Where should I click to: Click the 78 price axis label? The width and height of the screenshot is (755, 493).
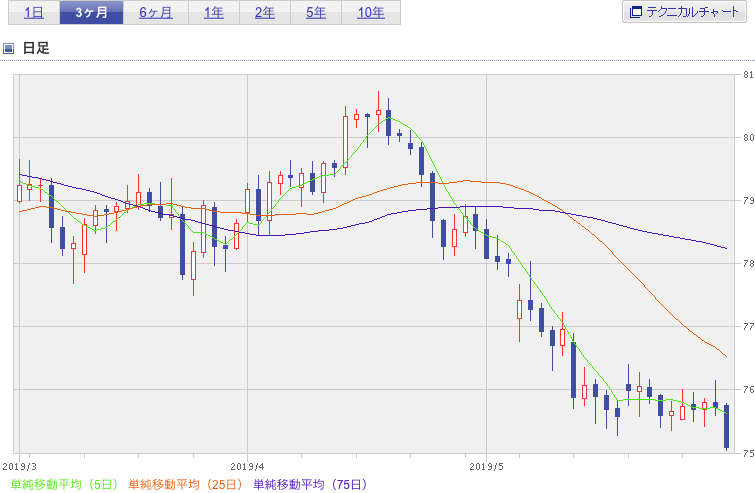(x=748, y=263)
